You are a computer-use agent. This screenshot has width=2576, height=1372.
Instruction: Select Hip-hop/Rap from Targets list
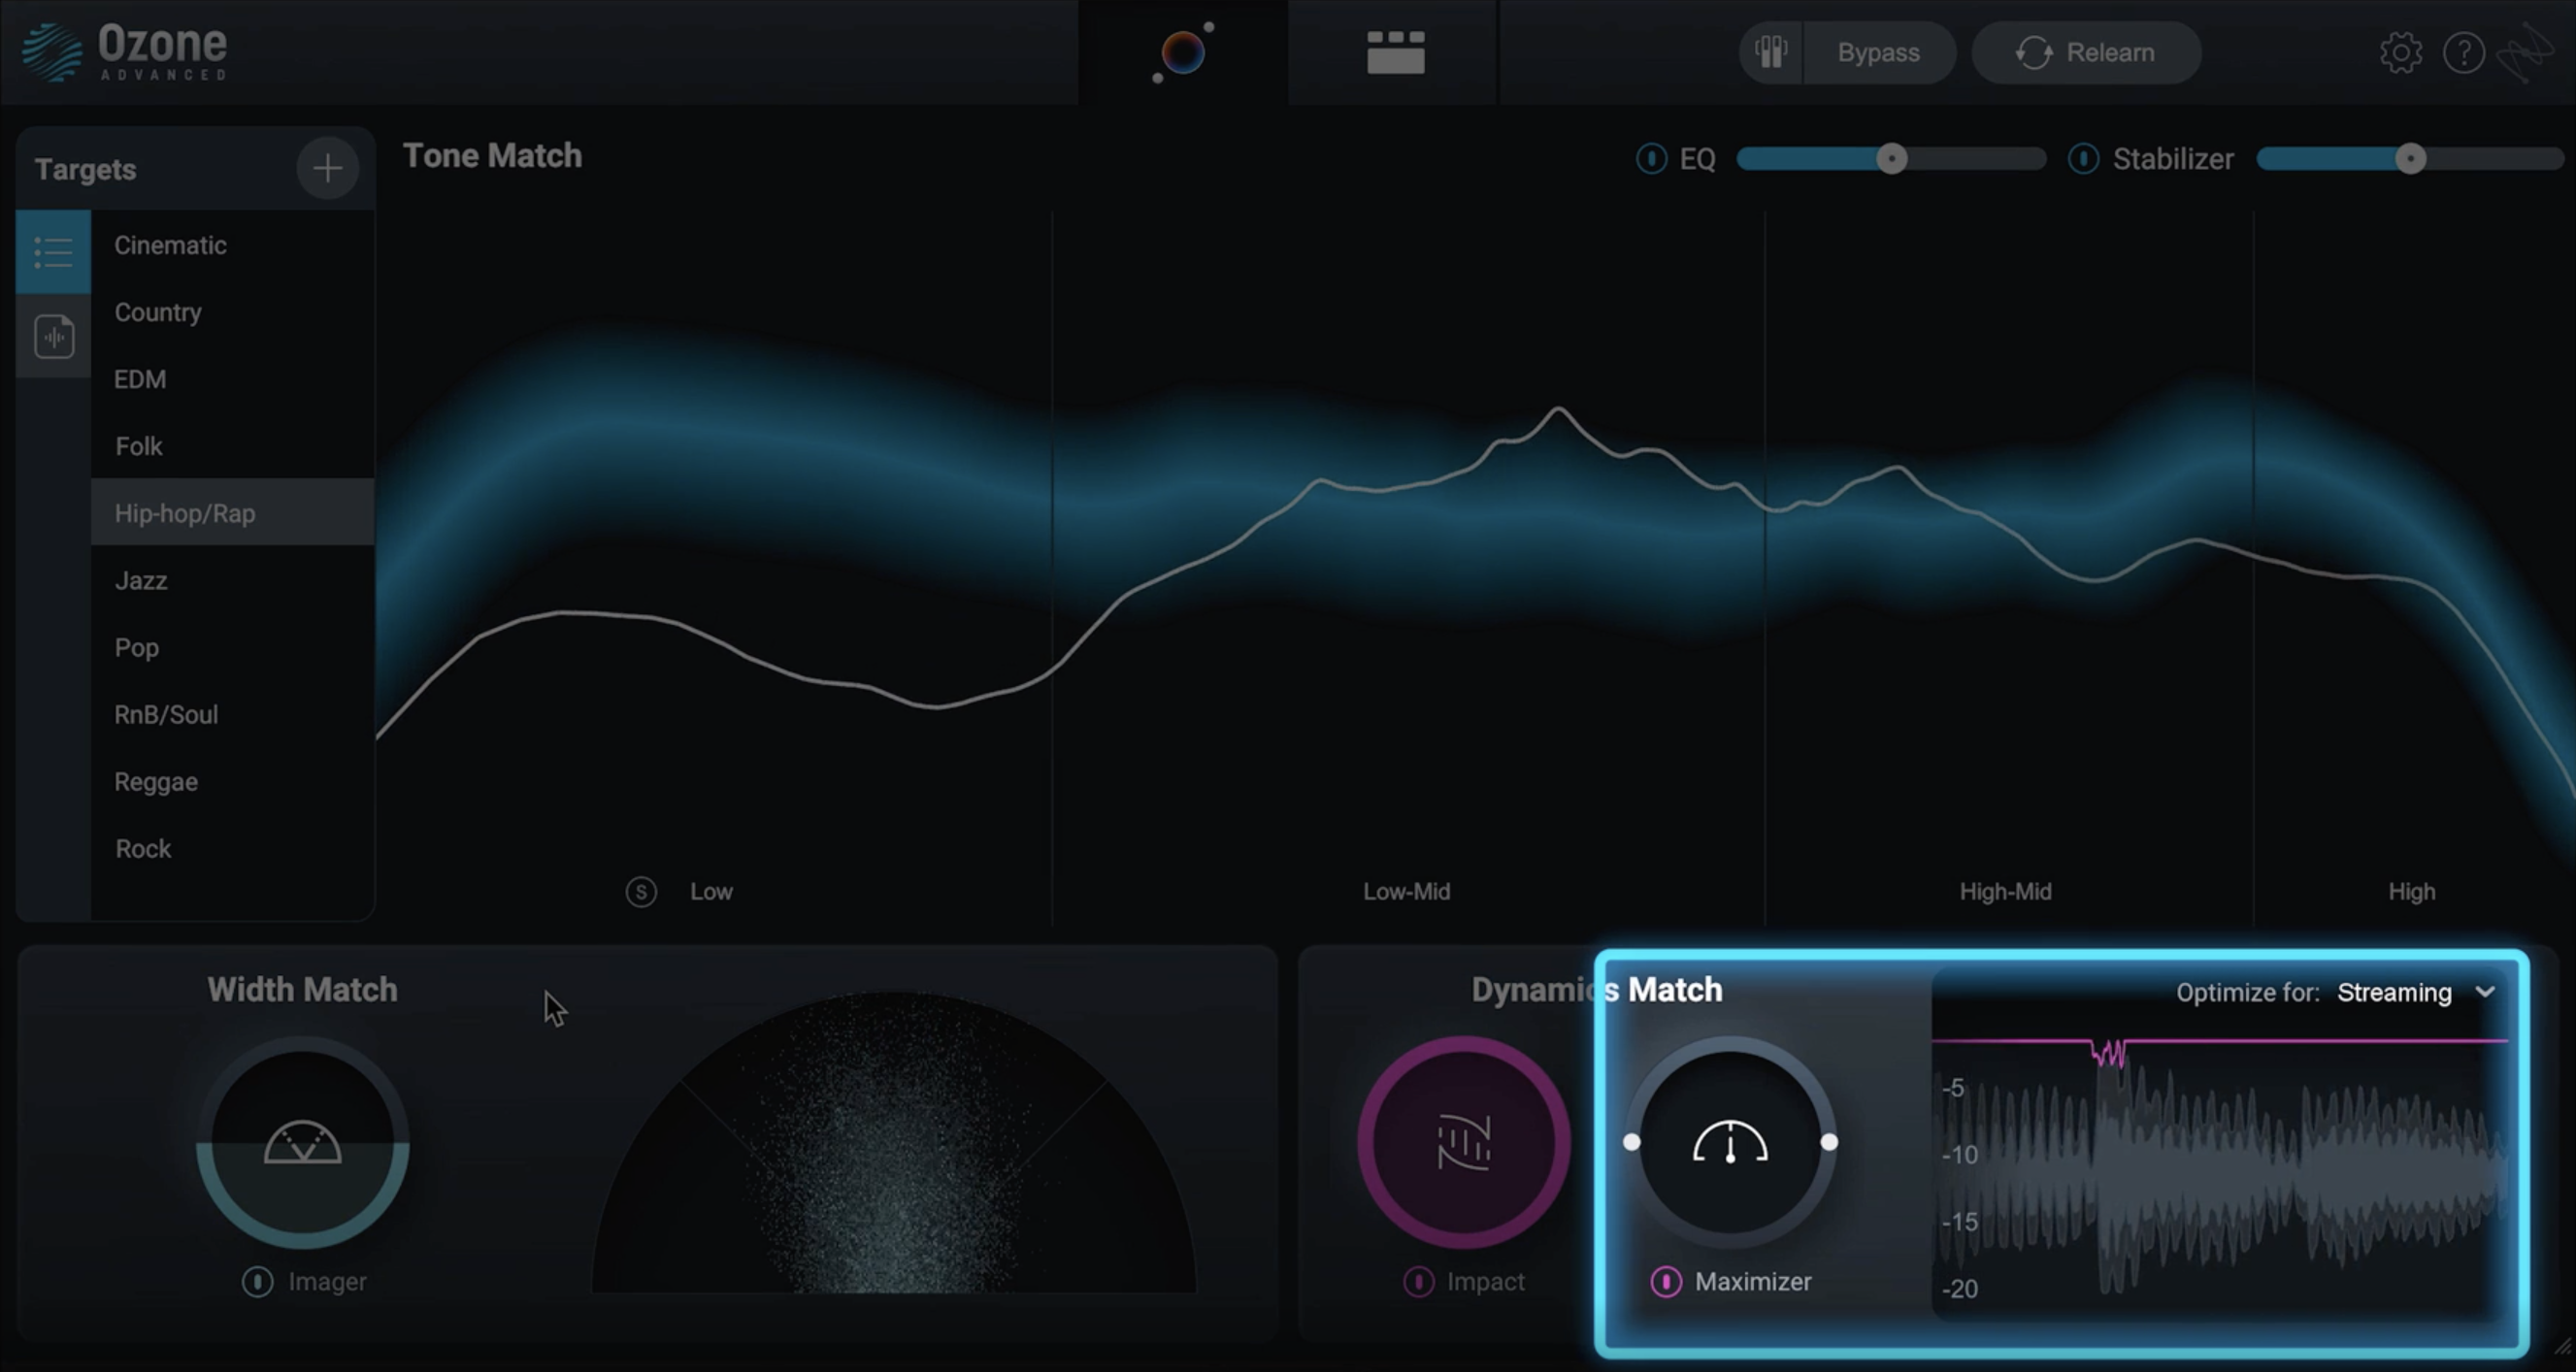click(184, 512)
